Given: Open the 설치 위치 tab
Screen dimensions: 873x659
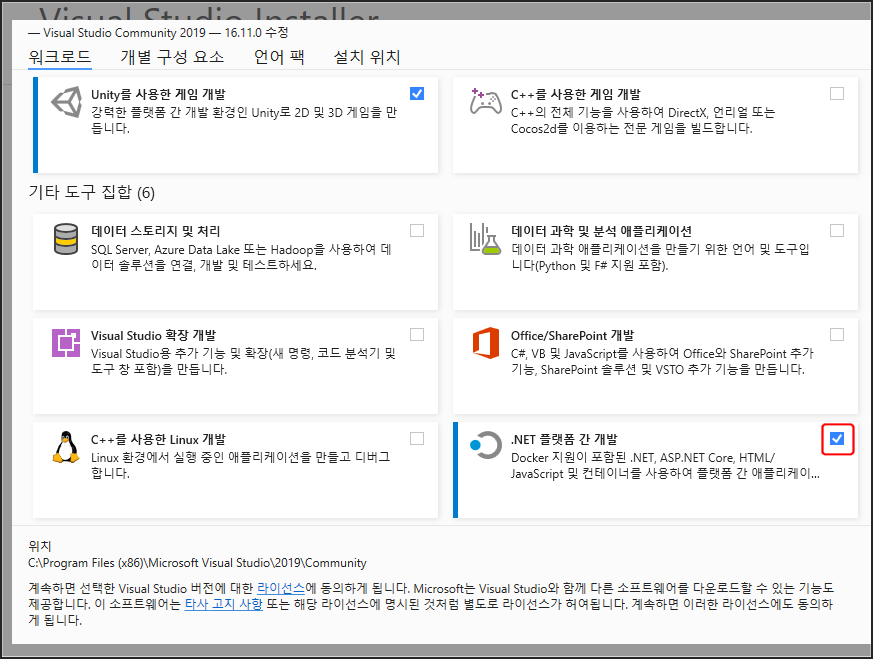Looking at the screenshot, I should [367, 57].
